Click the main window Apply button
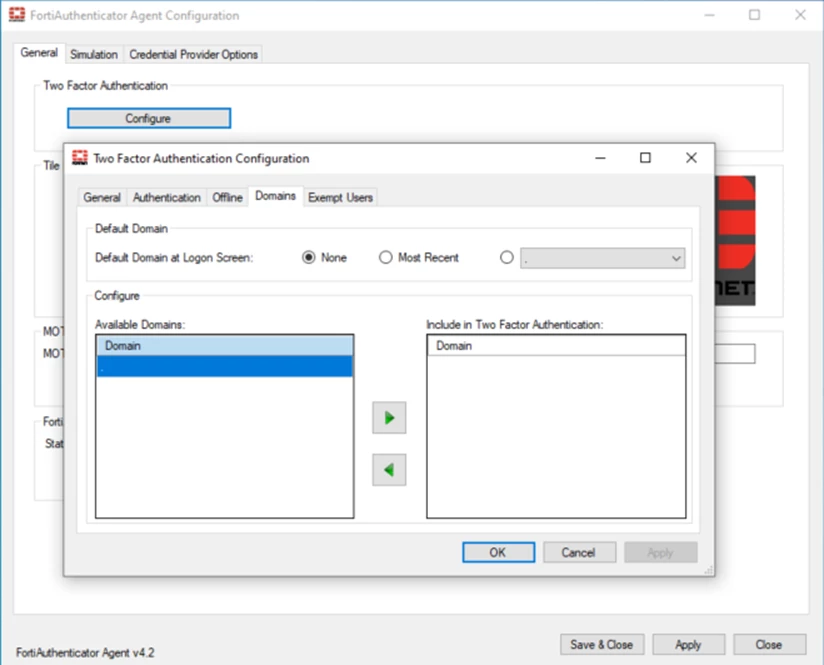This screenshot has width=824, height=665. pos(688,644)
